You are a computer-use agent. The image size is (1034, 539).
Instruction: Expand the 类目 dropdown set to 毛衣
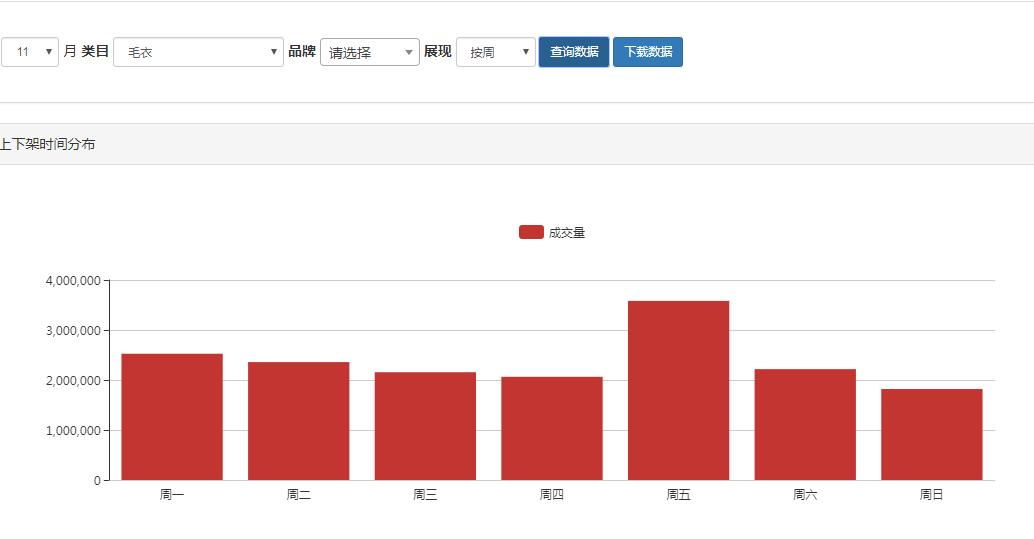[x=199, y=52]
